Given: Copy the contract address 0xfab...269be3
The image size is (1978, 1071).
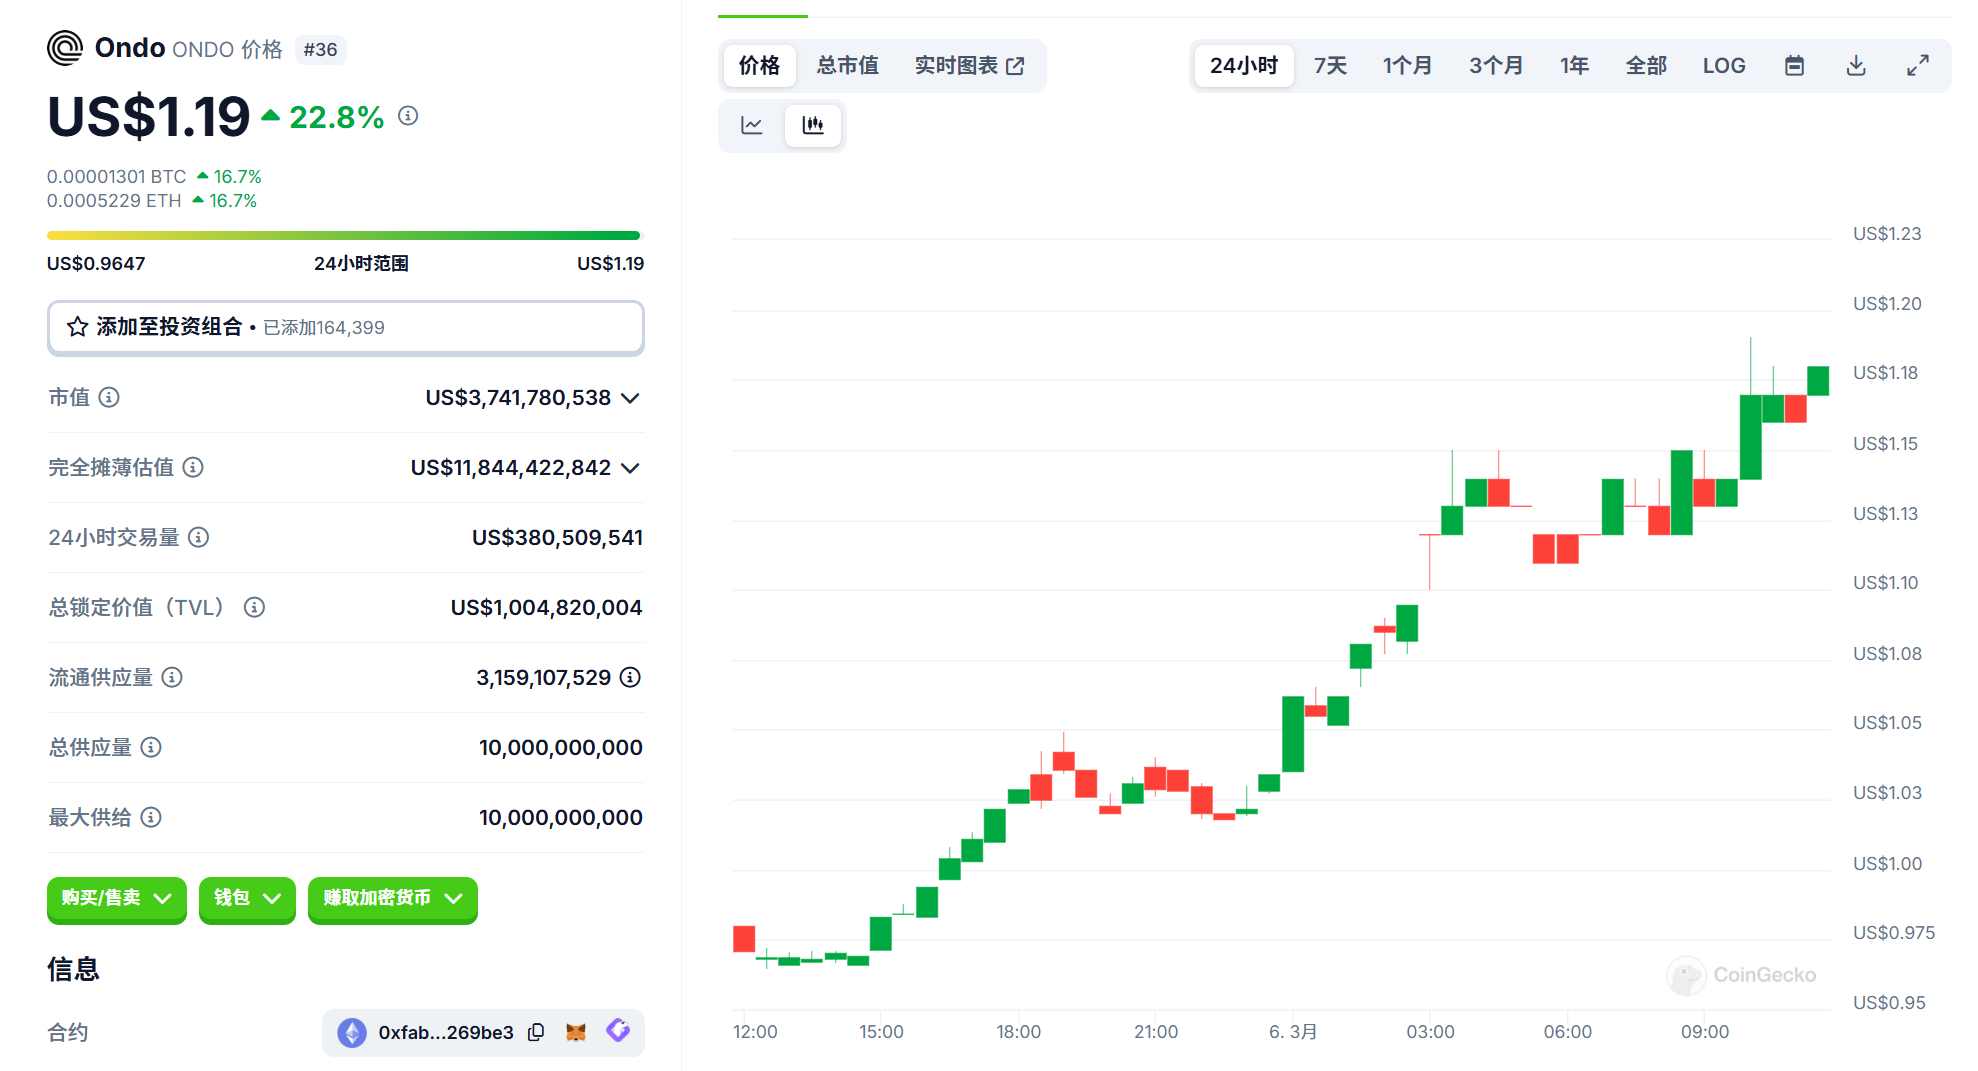Looking at the screenshot, I should click(537, 1032).
